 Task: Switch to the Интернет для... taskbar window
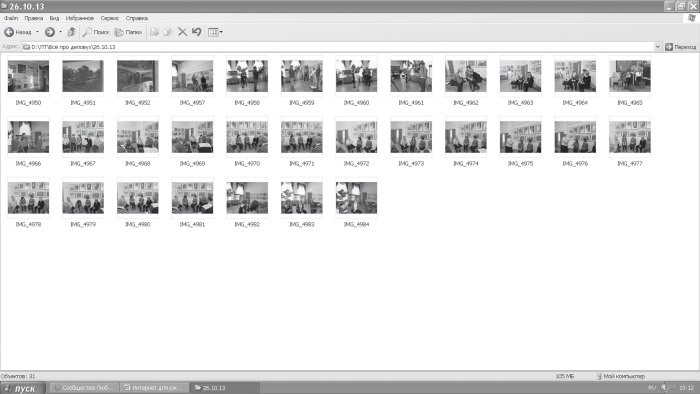[x=154, y=388]
